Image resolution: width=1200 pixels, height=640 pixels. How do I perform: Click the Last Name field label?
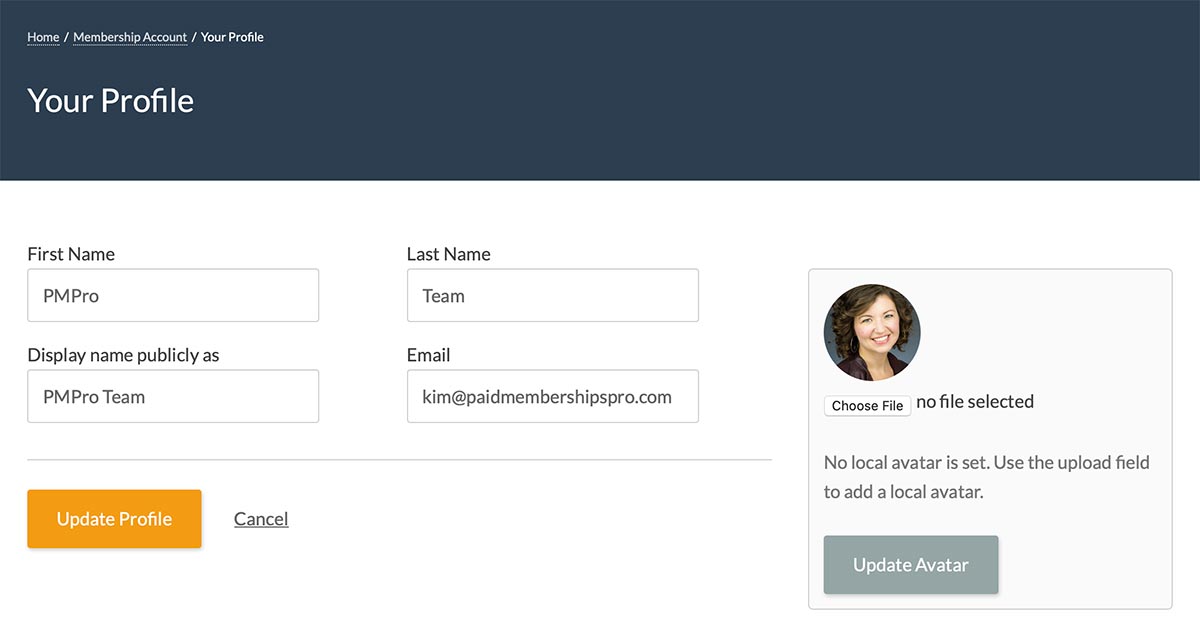[x=448, y=254]
